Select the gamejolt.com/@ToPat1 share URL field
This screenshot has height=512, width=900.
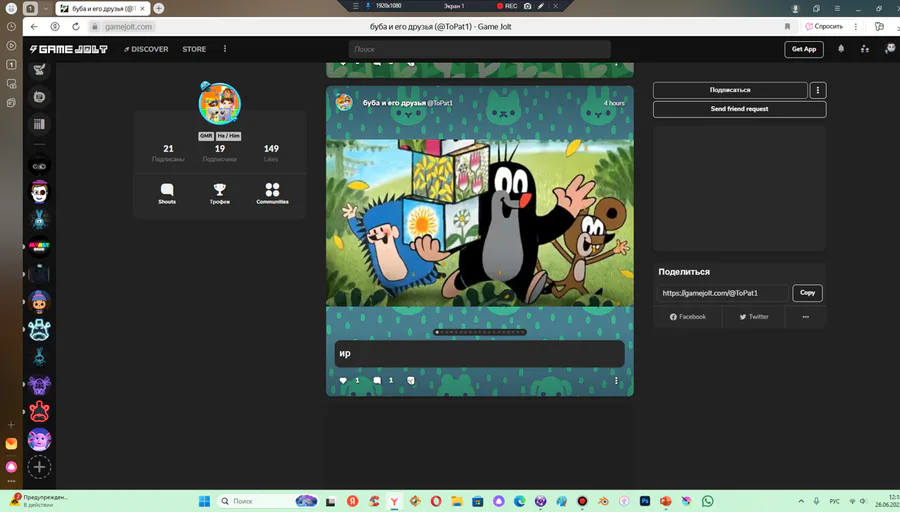tap(723, 293)
